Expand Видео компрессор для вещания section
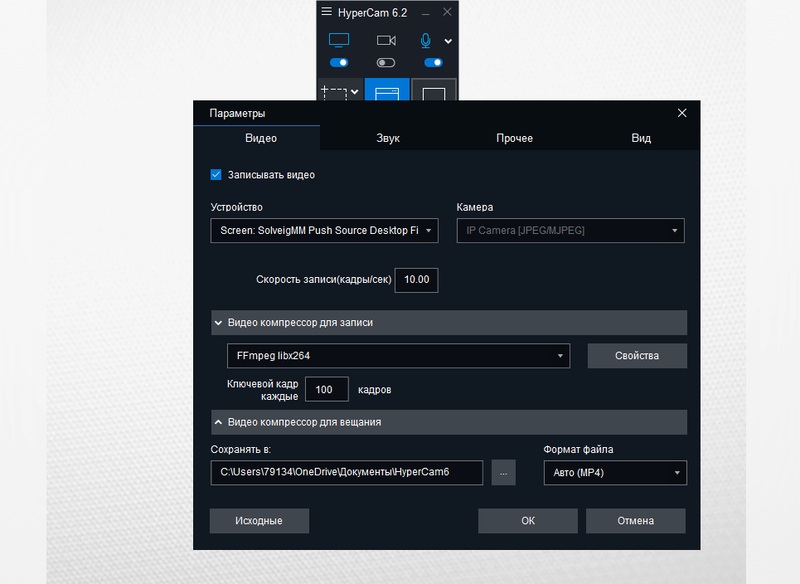 449,422
